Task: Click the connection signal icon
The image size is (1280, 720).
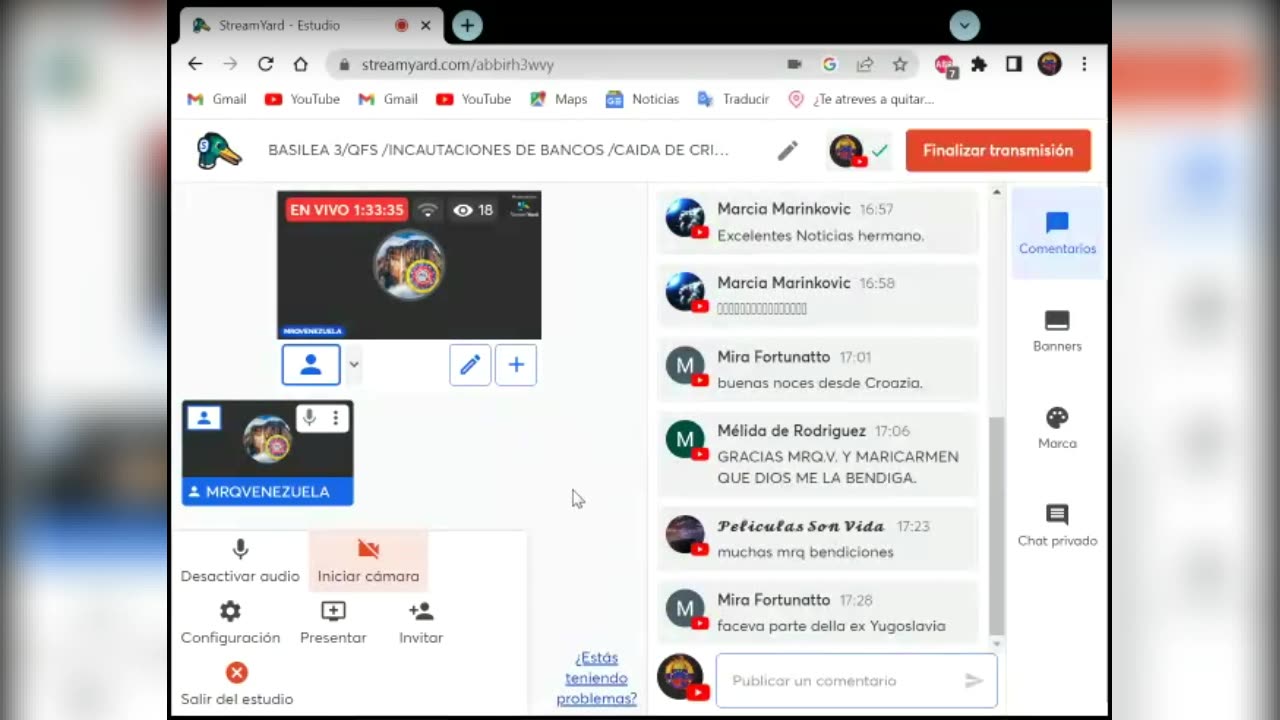Action: pyautogui.click(x=428, y=210)
